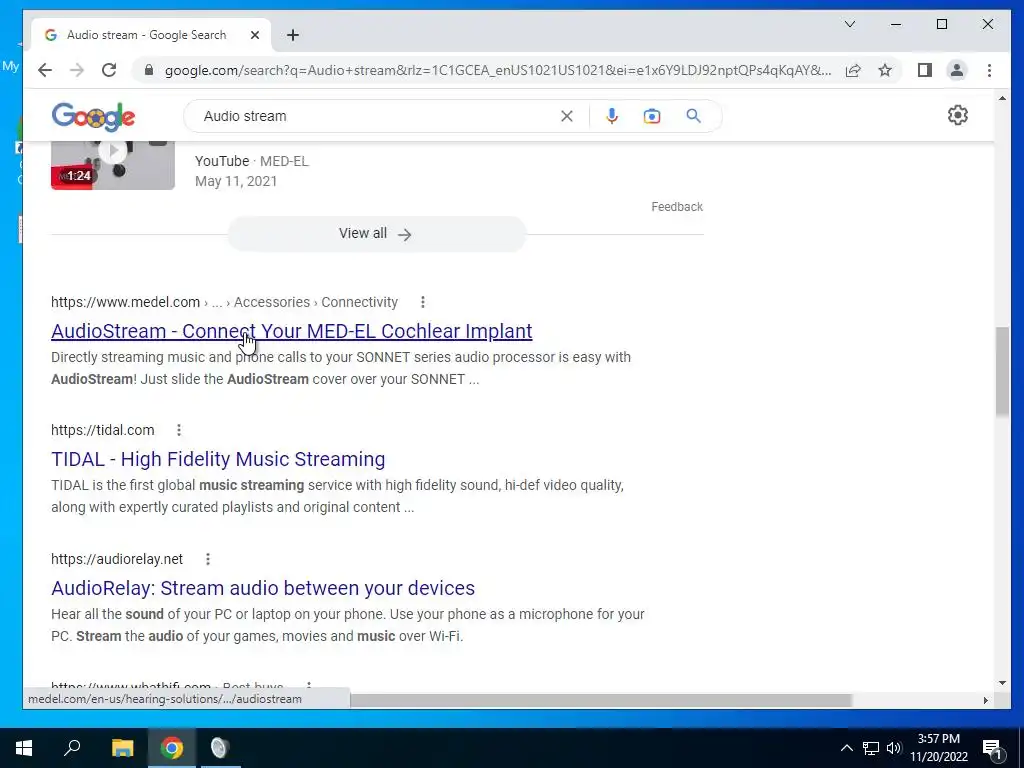The height and width of the screenshot is (768, 1024).
Task: Open Chrome side panel
Action: click(x=925, y=70)
